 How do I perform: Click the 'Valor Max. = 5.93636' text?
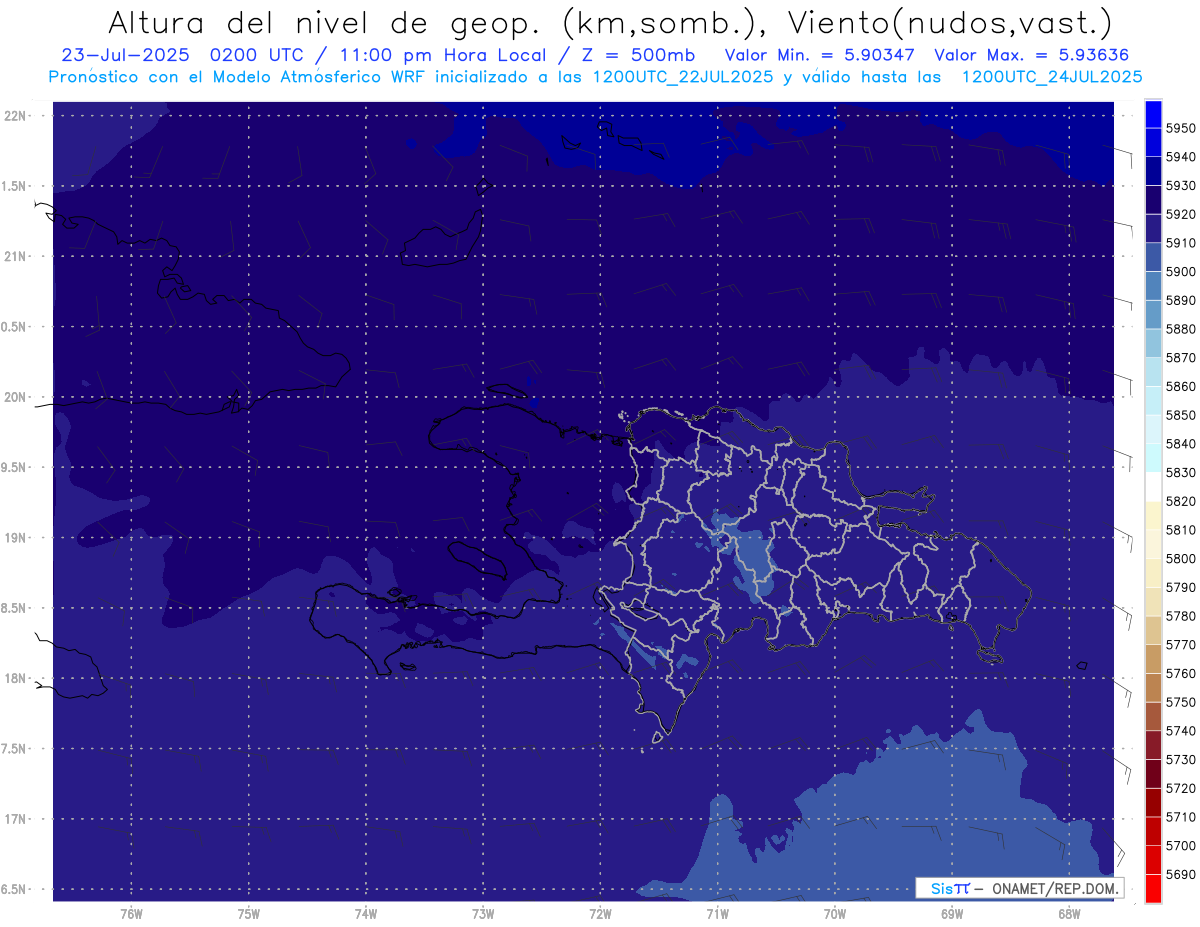1034,56
